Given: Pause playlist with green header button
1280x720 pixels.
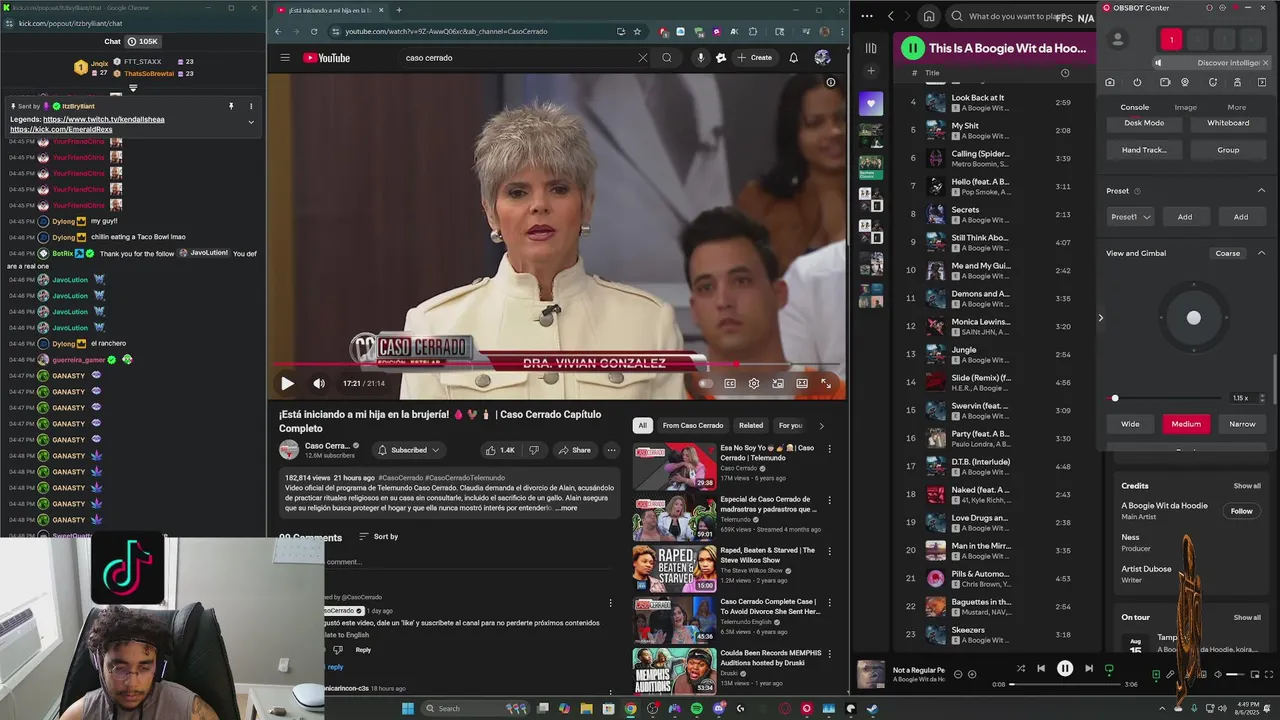Looking at the screenshot, I should point(912,48).
